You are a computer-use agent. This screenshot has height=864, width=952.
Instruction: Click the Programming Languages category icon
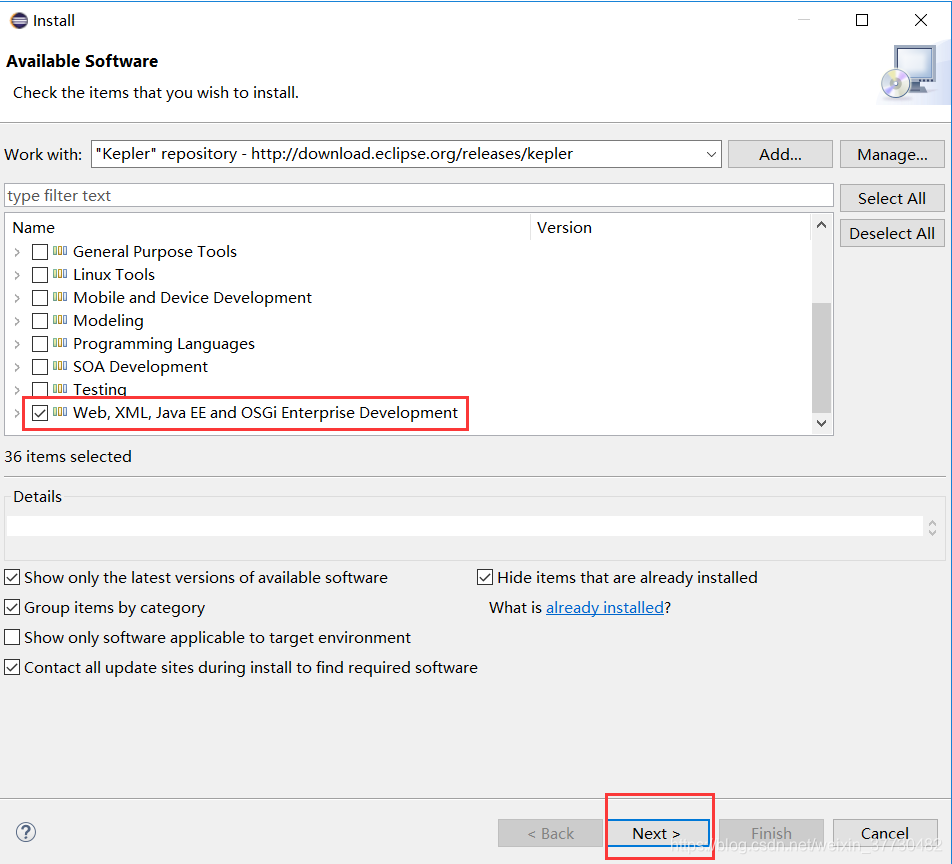coord(60,342)
